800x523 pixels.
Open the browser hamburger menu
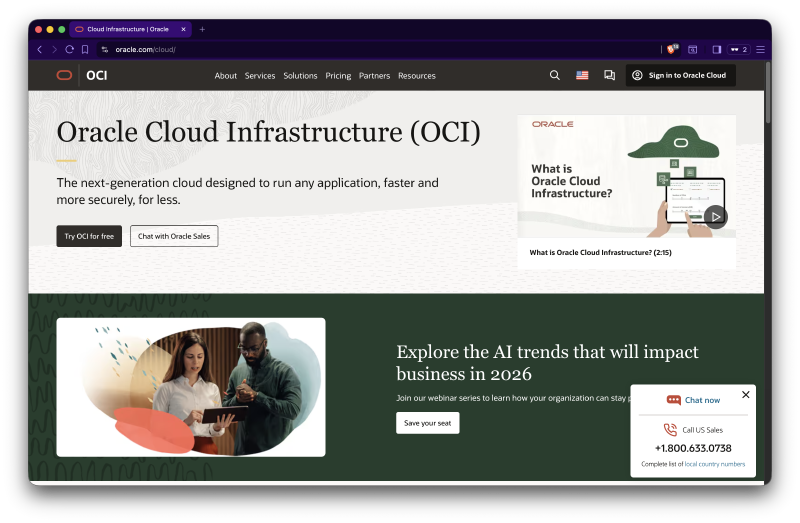tap(760, 49)
